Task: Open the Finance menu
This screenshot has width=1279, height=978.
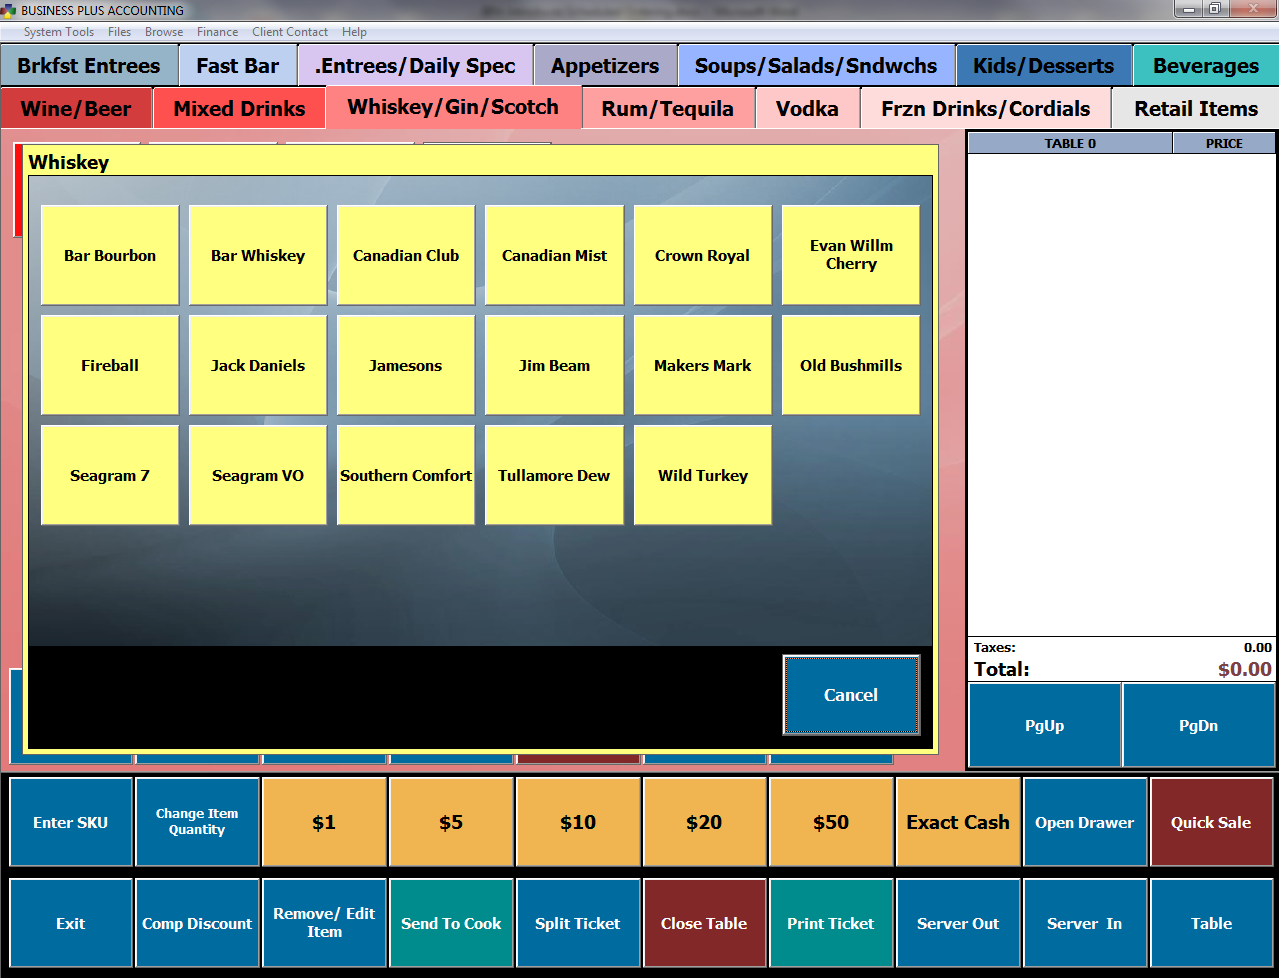Action: coord(217,32)
